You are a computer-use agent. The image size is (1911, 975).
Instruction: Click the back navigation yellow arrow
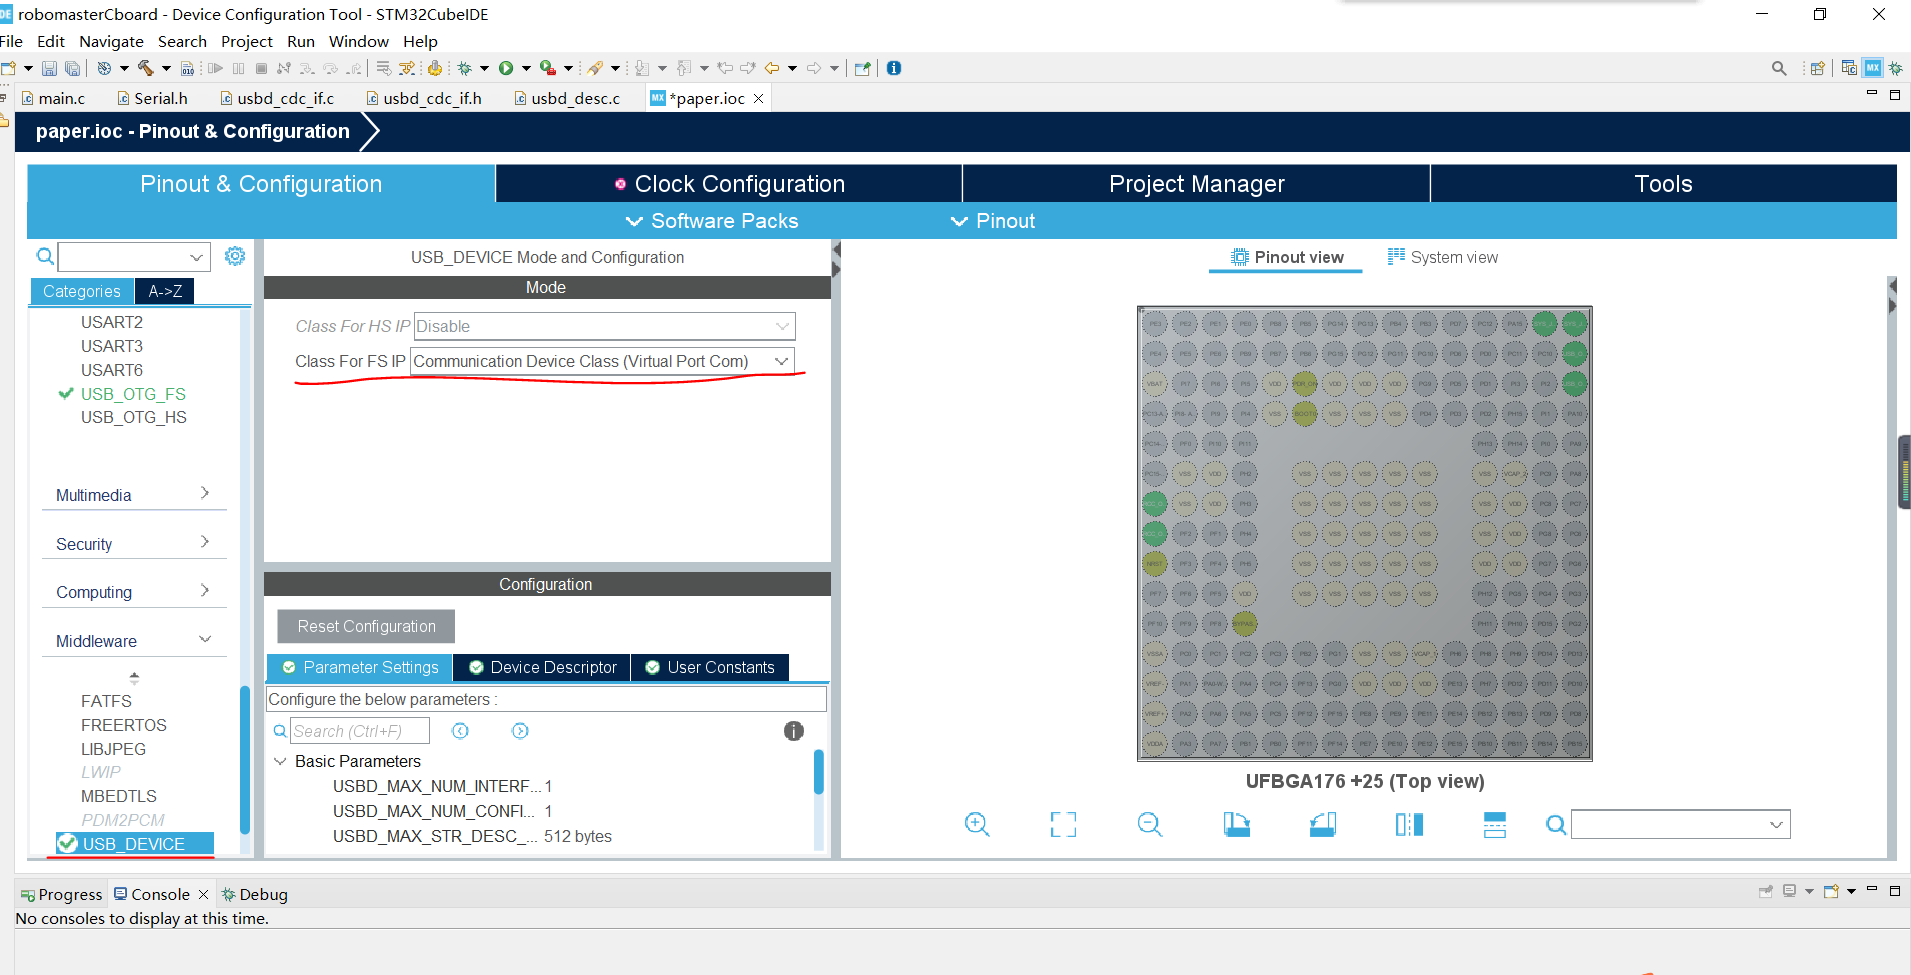[x=772, y=68]
